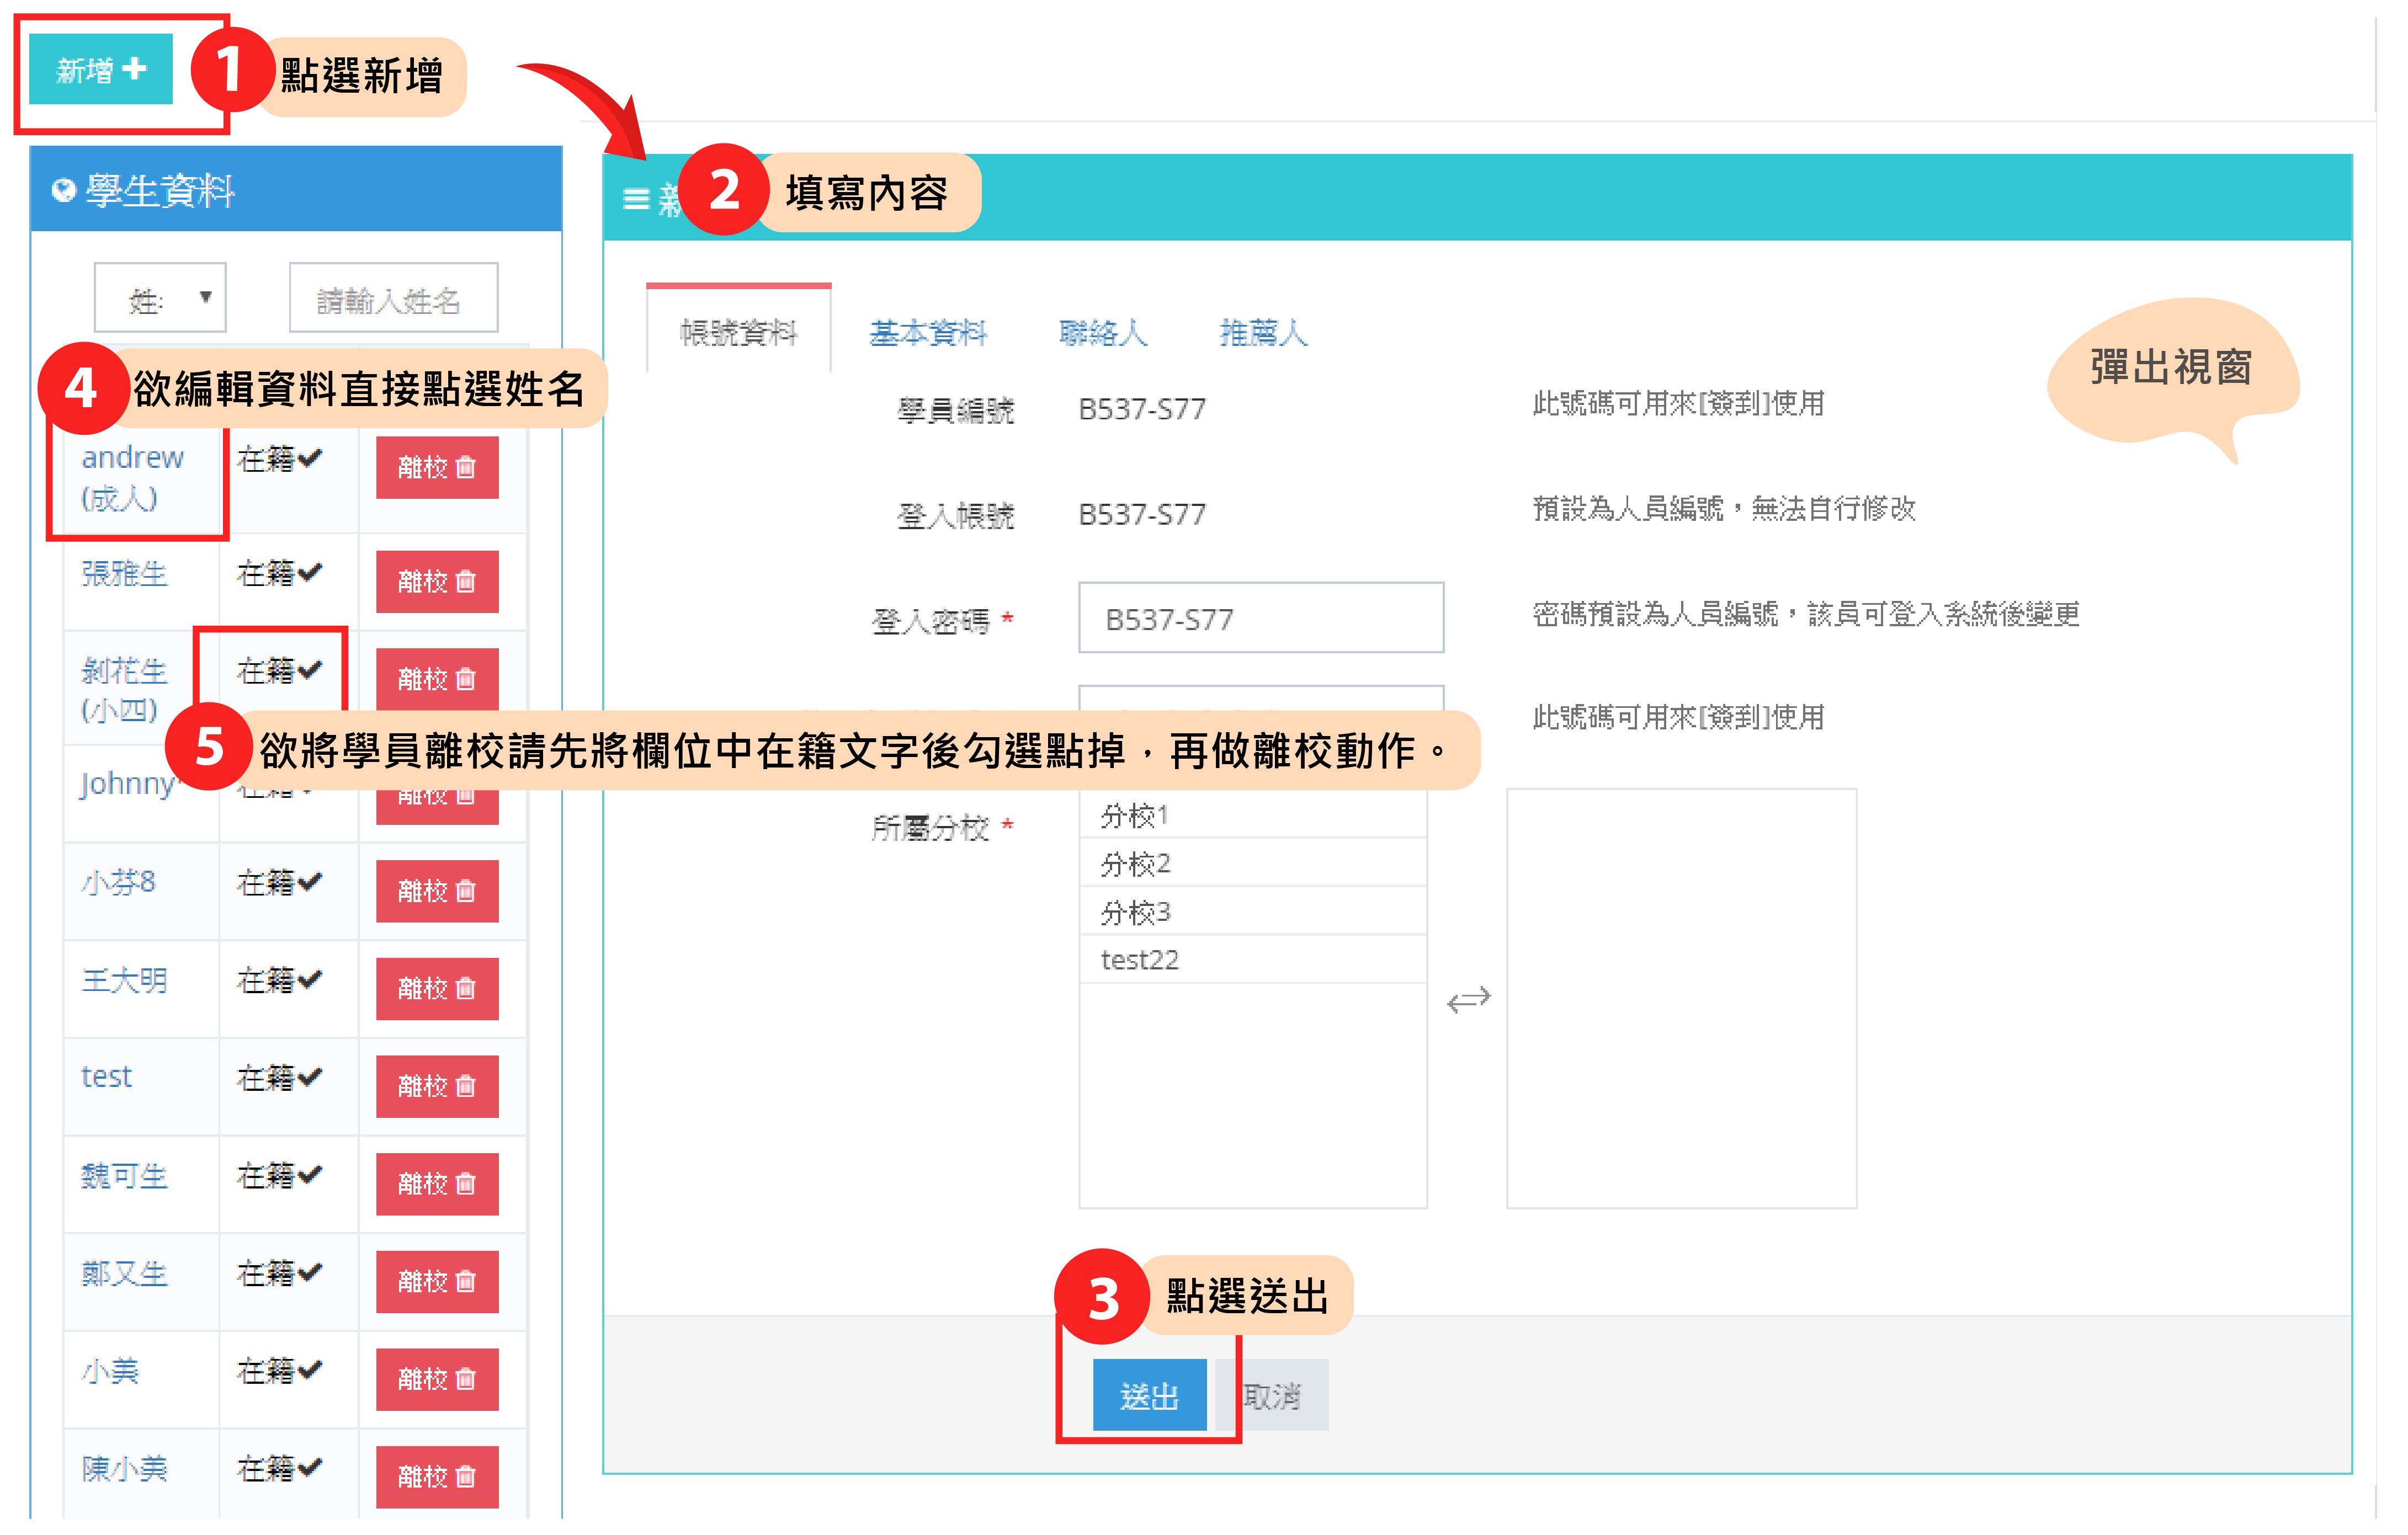The height and width of the screenshot is (1535, 2408).
Task: Click 離校 trash button for 小芬8
Action: [x=437, y=891]
